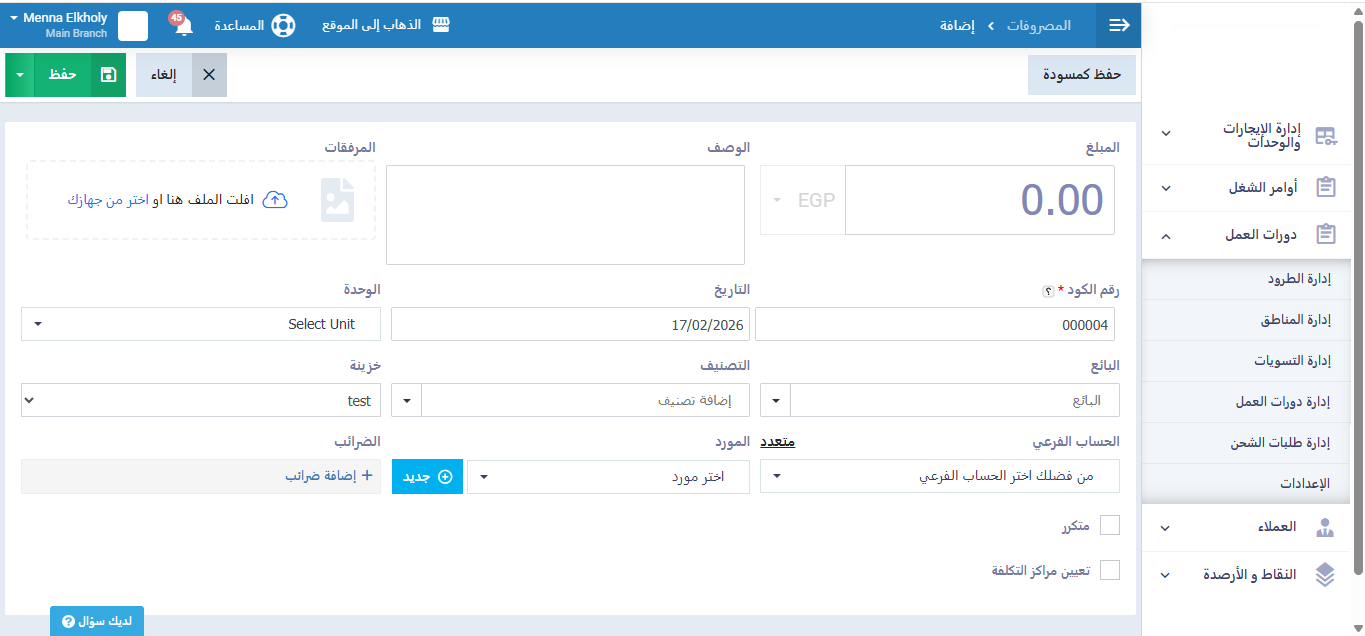Viewport: 1365px width, 636px height.
Task: Open the EGP currency dropdown
Action: point(803,200)
